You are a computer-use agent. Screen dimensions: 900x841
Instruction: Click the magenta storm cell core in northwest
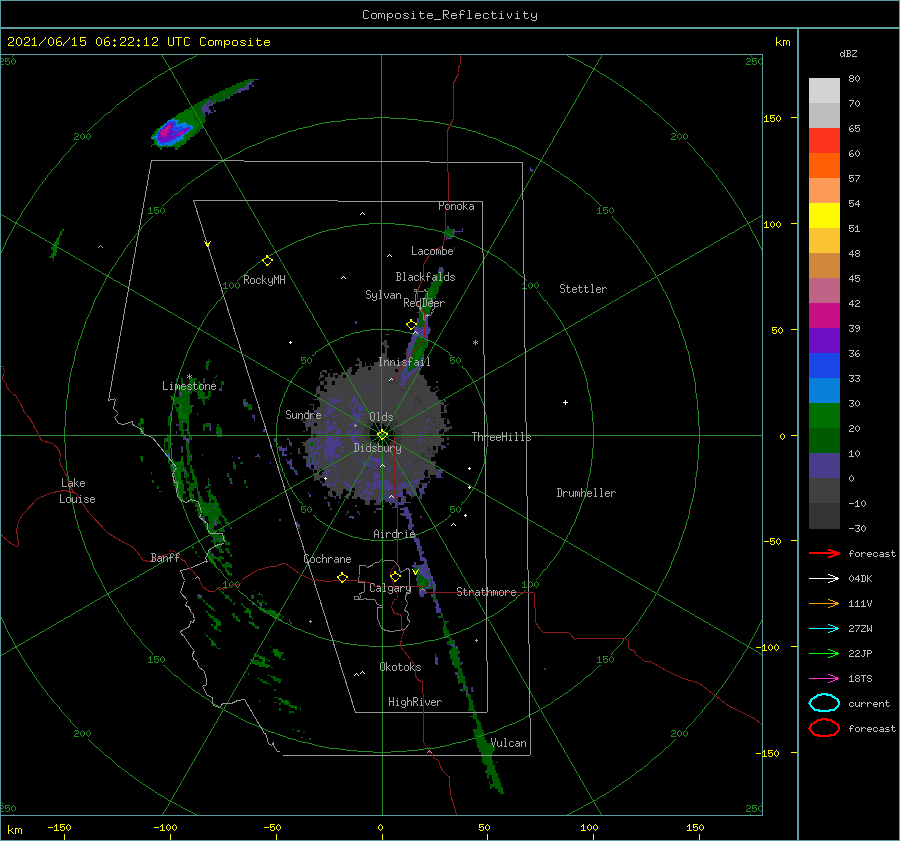click(x=167, y=132)
